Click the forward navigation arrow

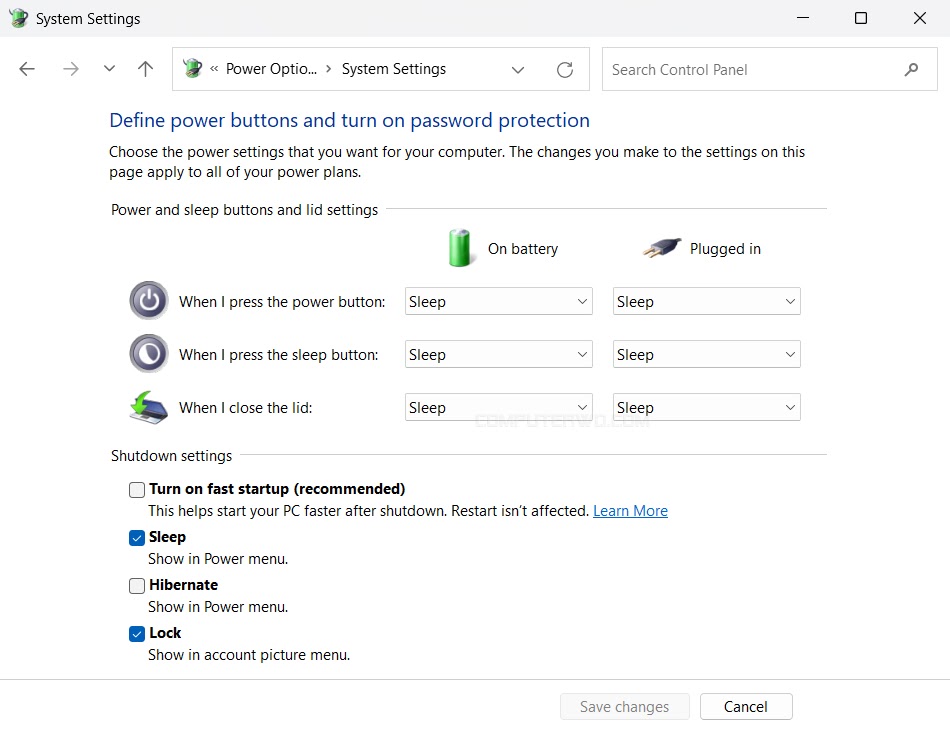click(x=71, y=69)
